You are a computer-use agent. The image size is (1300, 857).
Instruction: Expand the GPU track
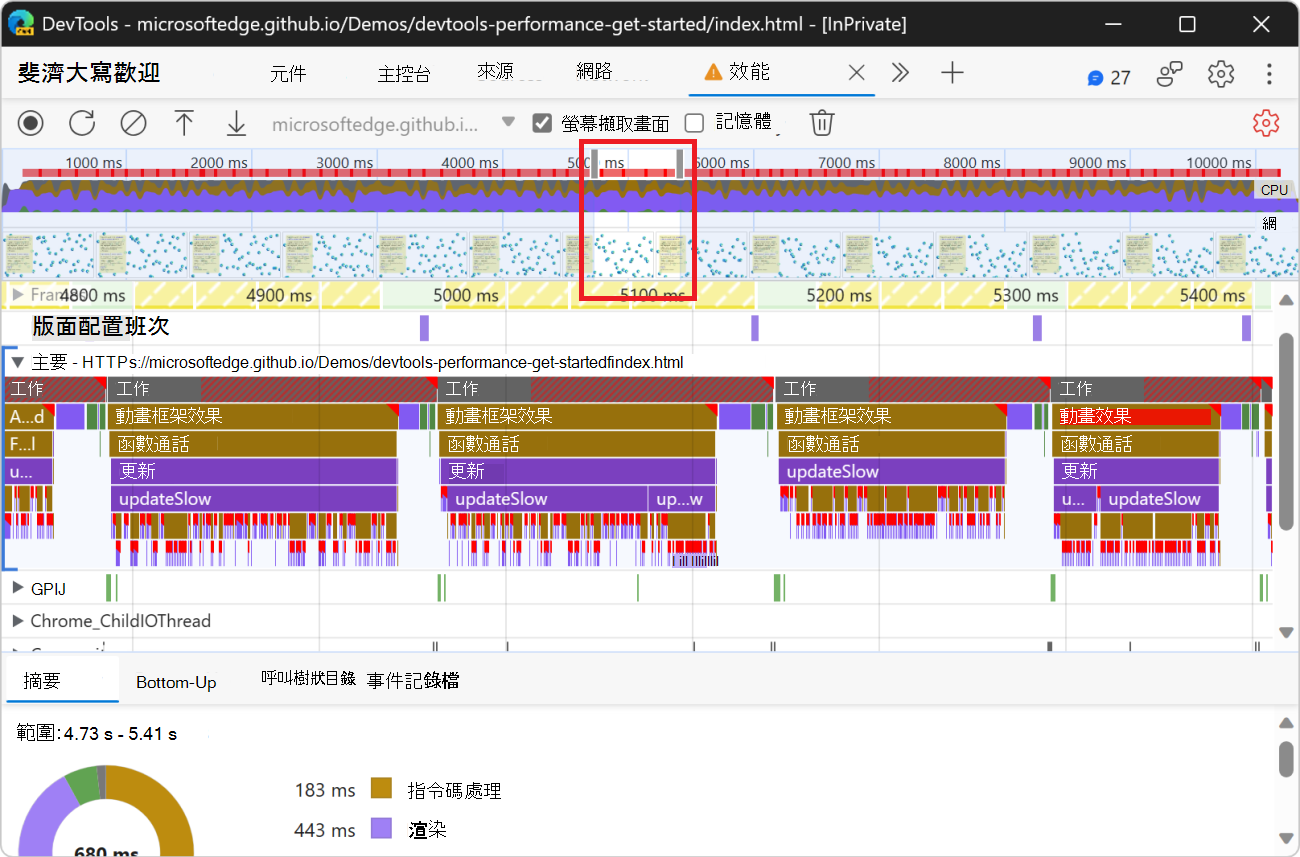pyautogui.click(x=17, y=588)
